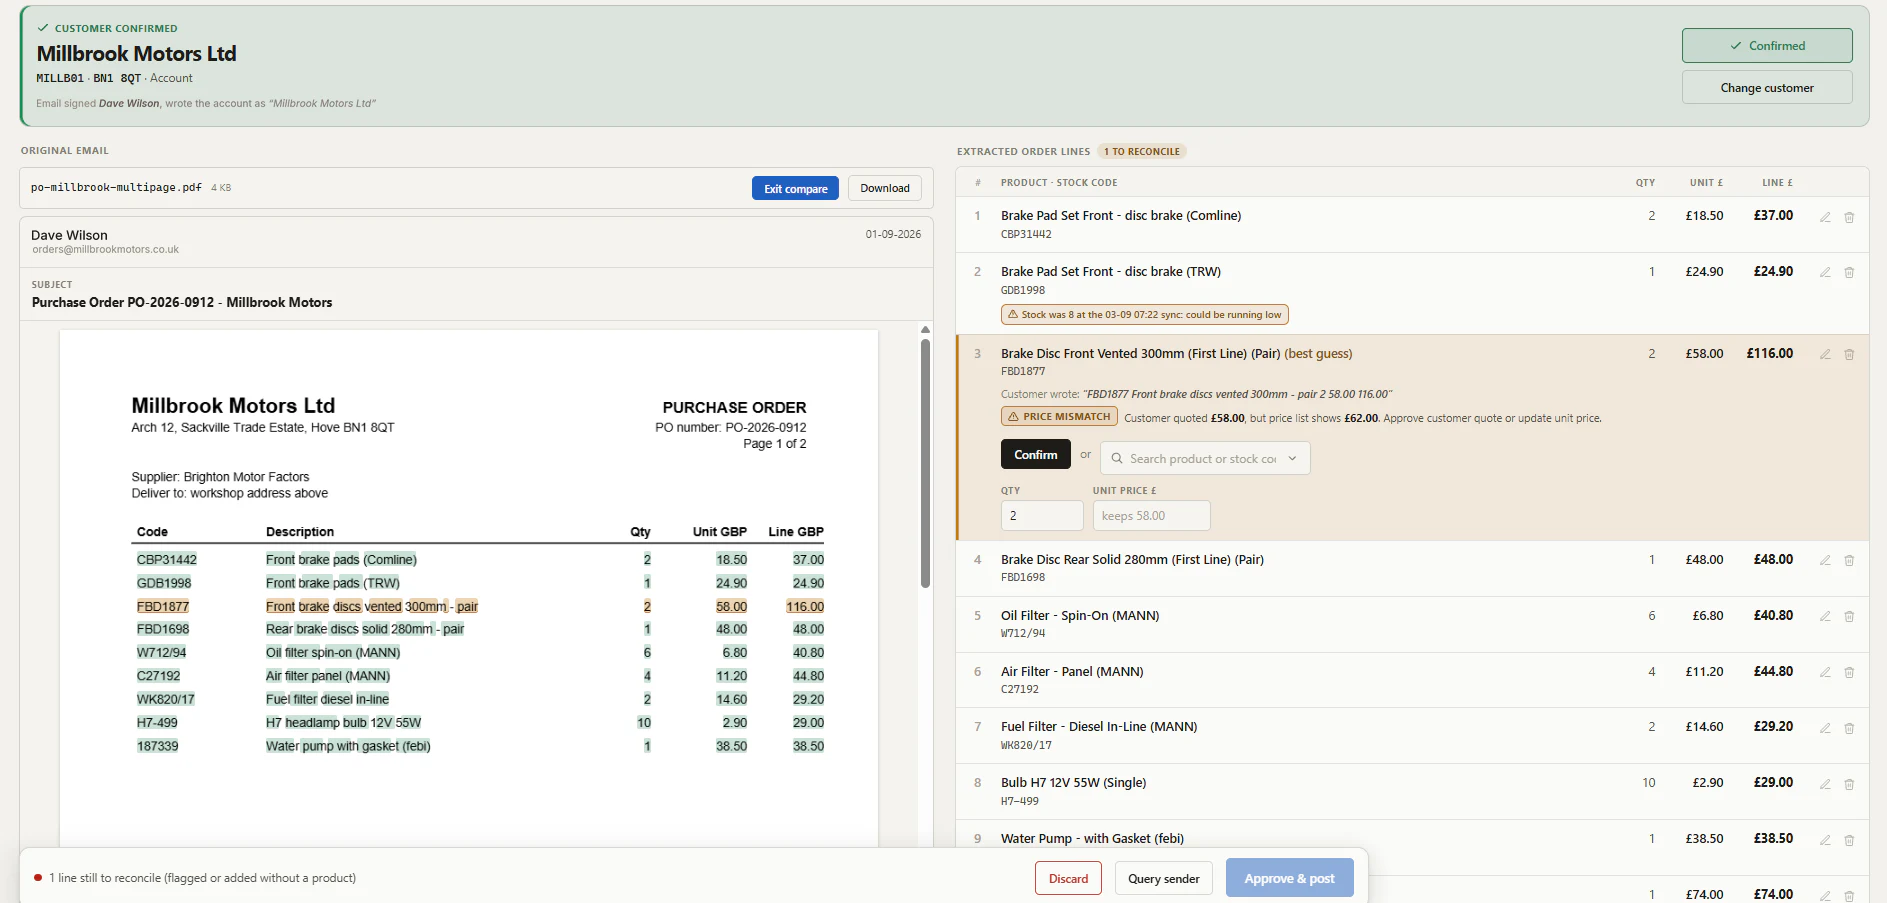Edit the Air Filter Panel (MANN) line
The height and width of the screenshot is (903, 1887).
click(1825, 672)
